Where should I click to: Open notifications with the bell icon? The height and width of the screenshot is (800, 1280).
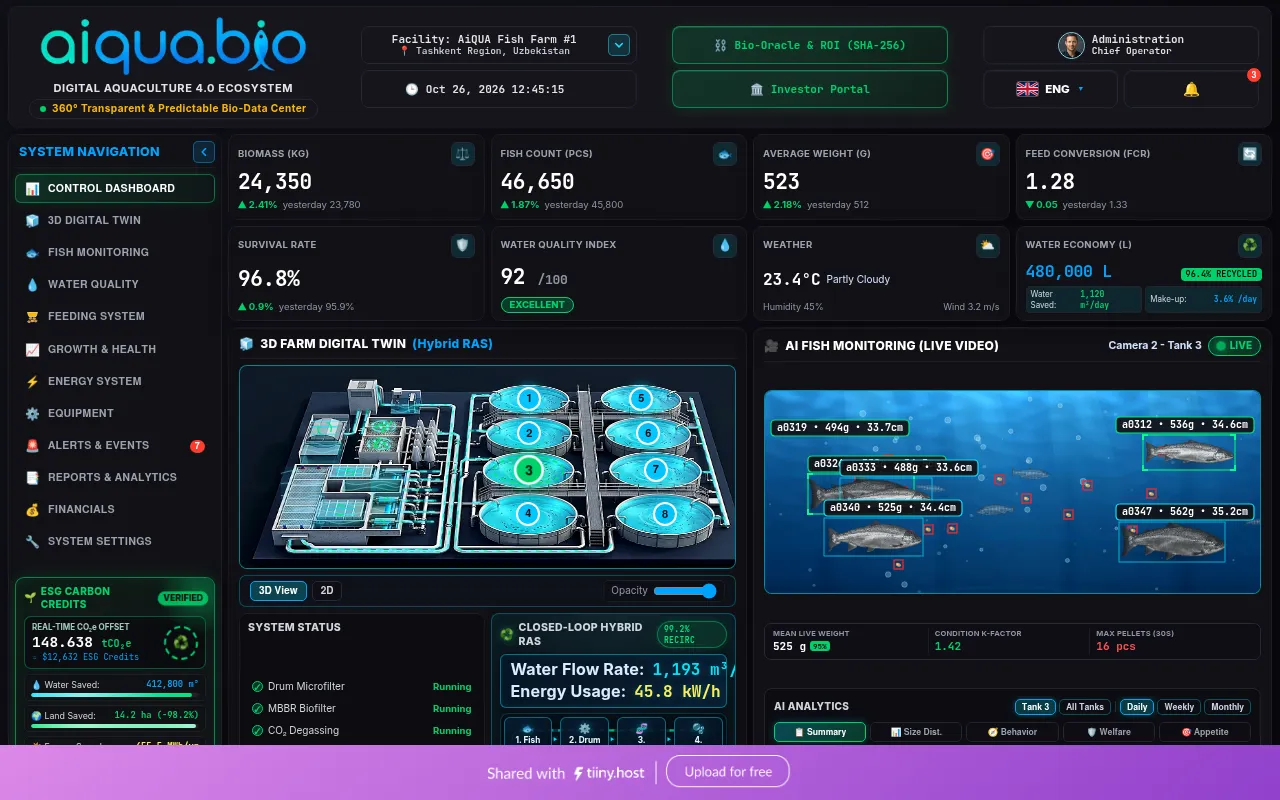click(x=1191, y=89)
